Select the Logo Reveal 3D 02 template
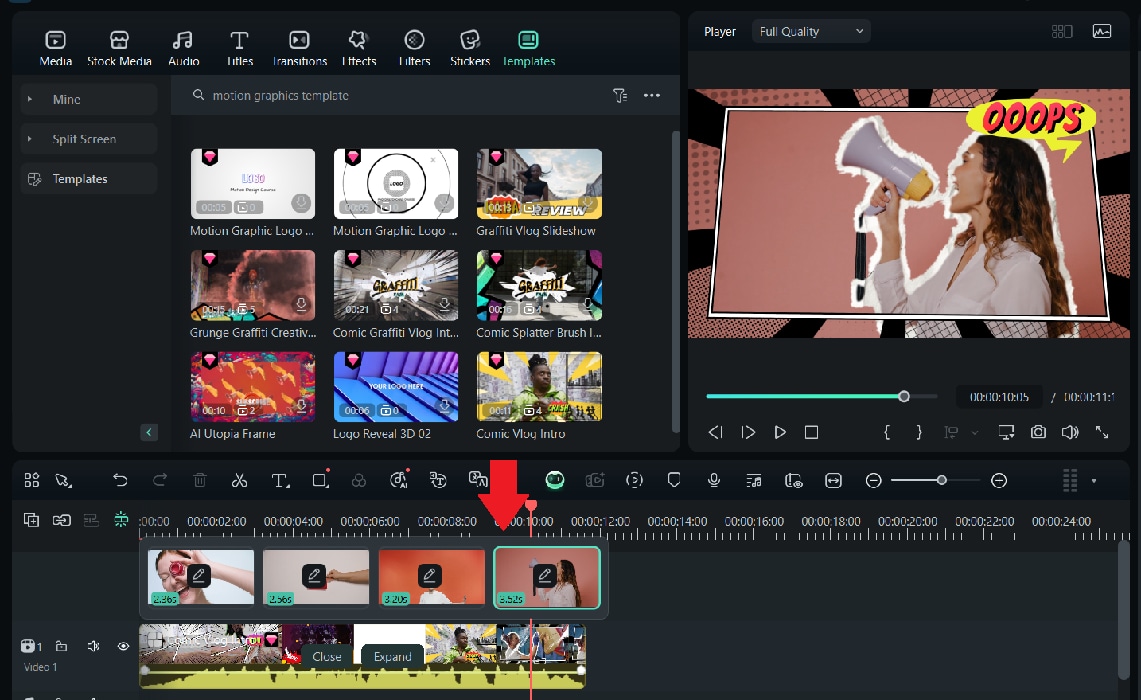 [396, 397]
